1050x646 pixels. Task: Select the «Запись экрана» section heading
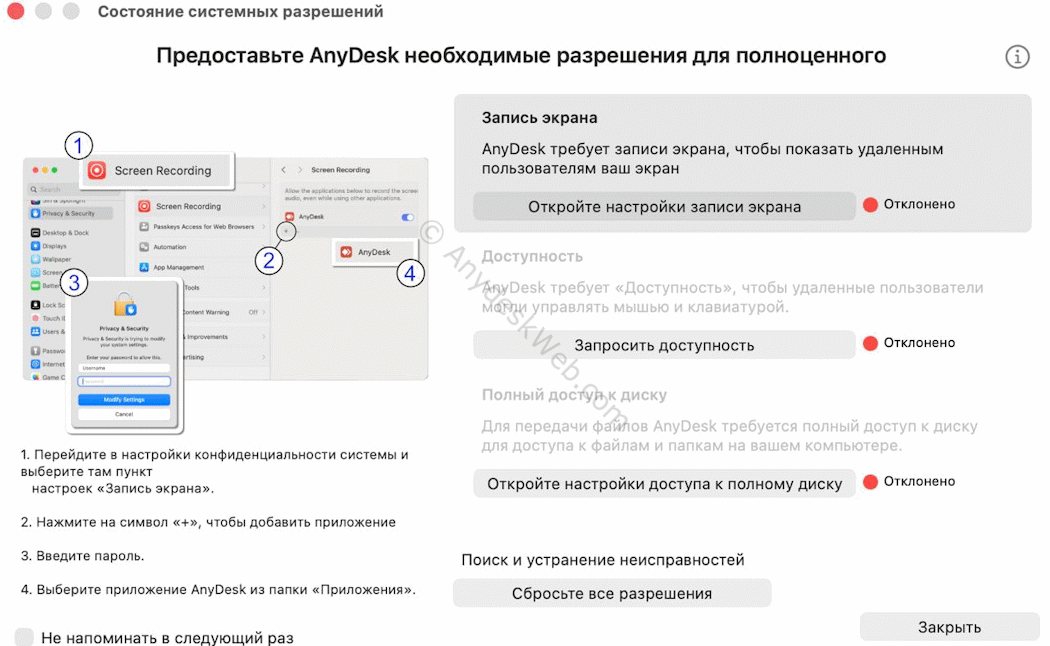click(x=540, y=118)
